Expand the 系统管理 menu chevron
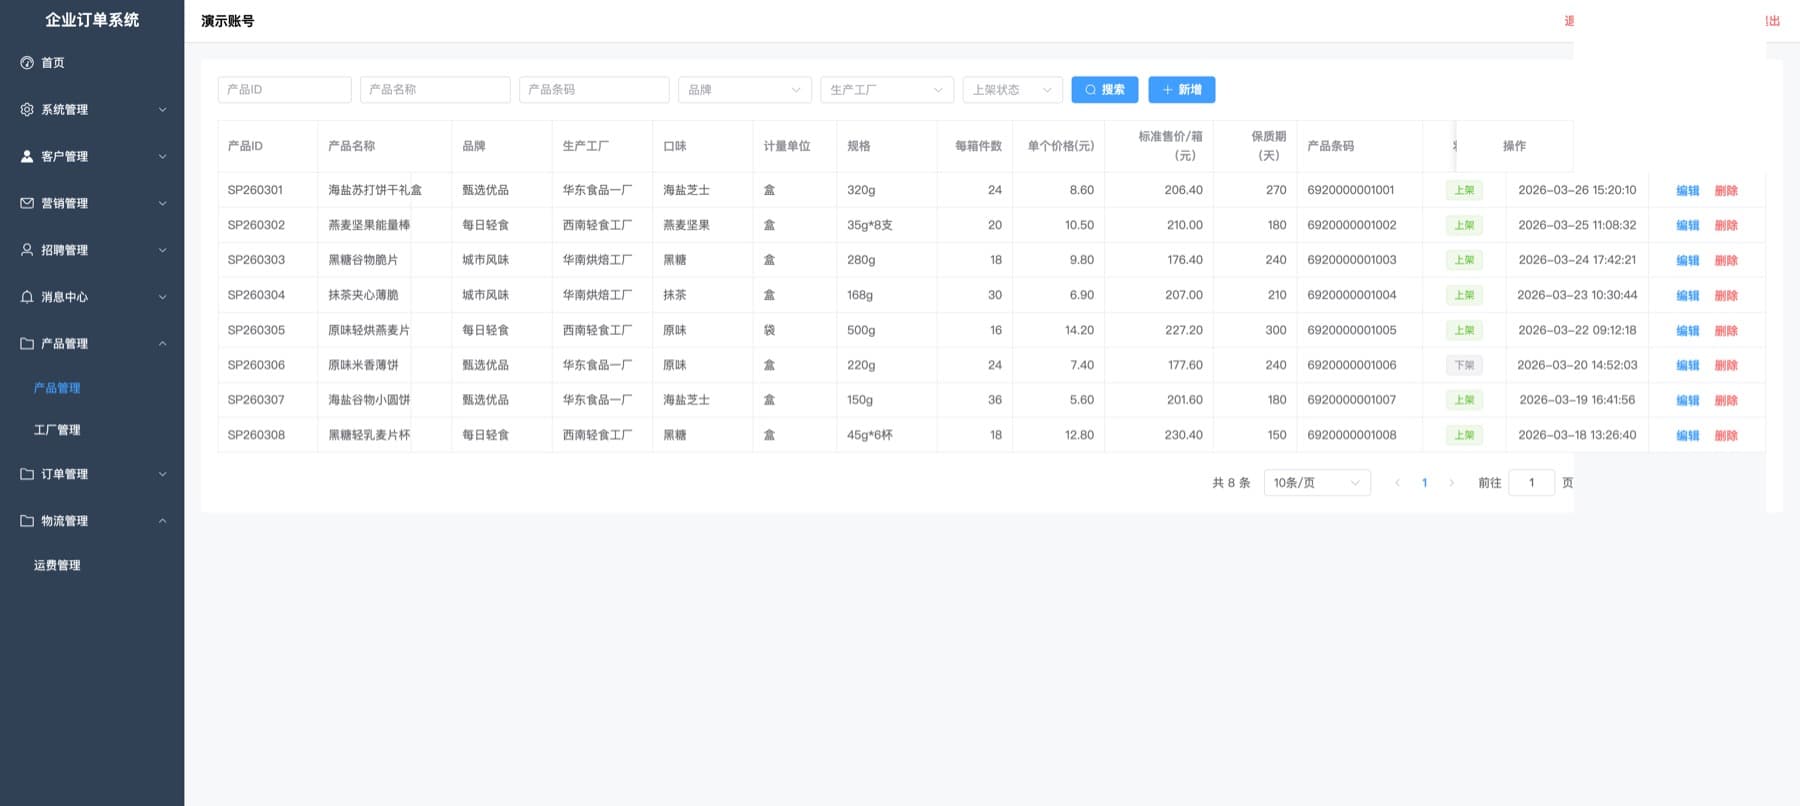Image resolution: width=1800 pixels, height=806 pixels. pos(162,110)
